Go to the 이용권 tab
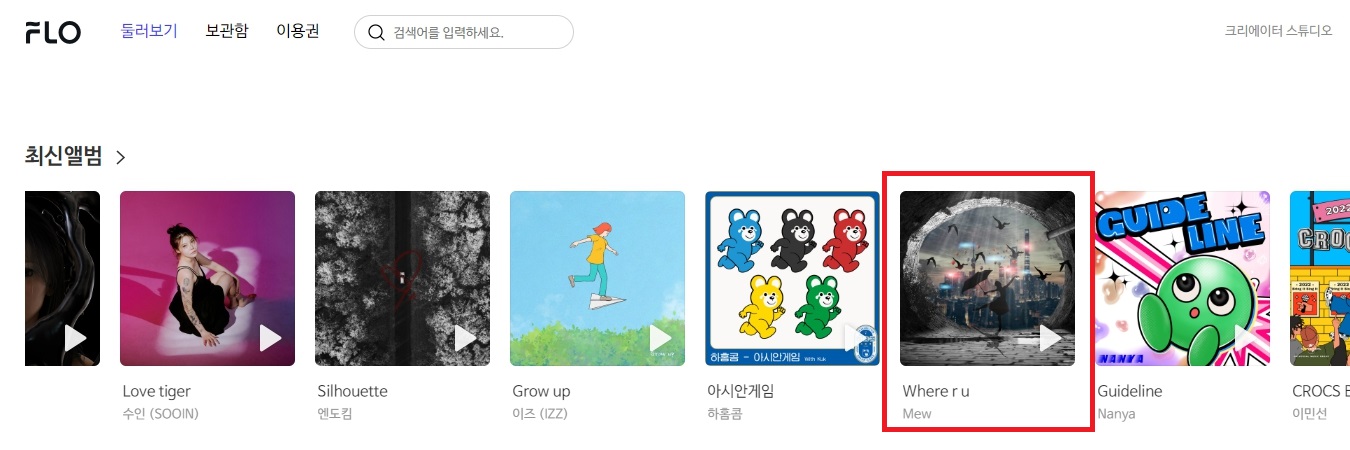This screenshot has height=450, width=1350. point(298,31)
